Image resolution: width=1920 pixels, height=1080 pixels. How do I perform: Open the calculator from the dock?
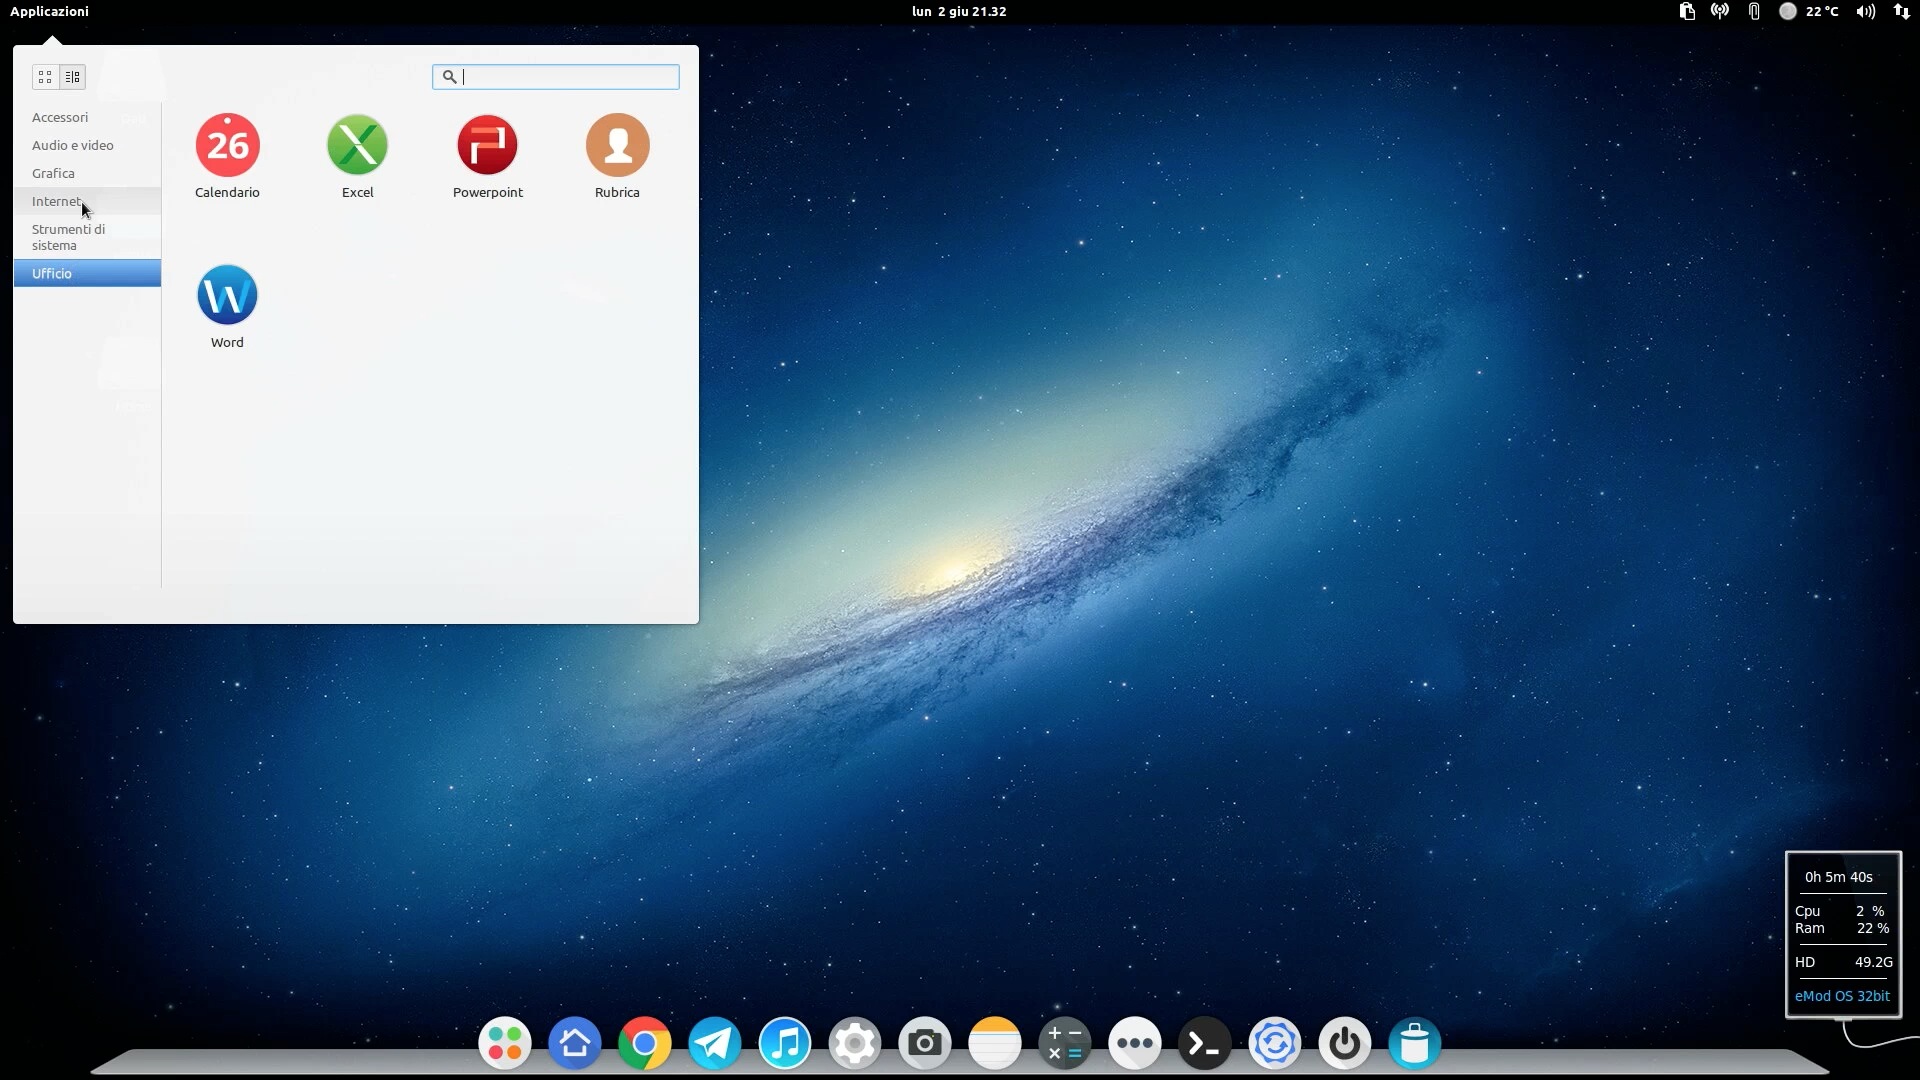click(x=1065, y=1043)
